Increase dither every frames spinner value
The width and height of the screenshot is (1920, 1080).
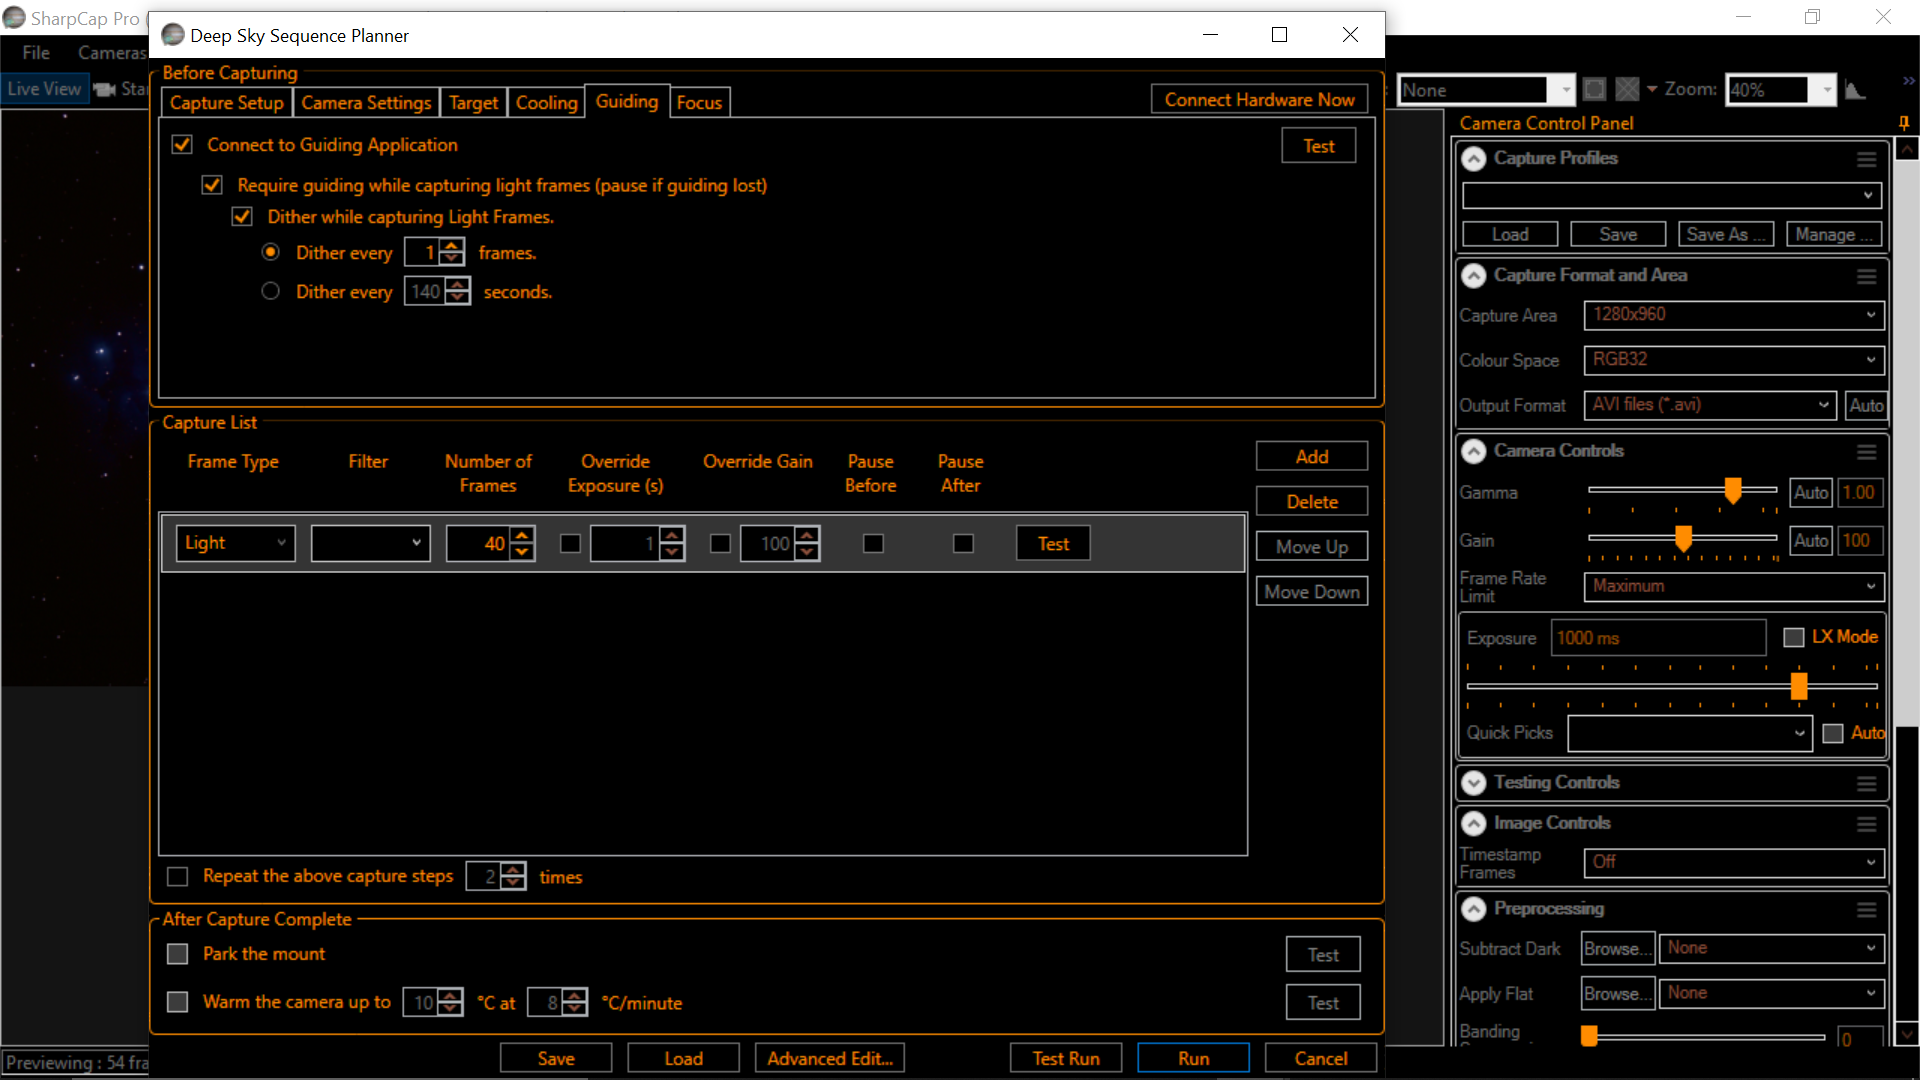point(452,246)
